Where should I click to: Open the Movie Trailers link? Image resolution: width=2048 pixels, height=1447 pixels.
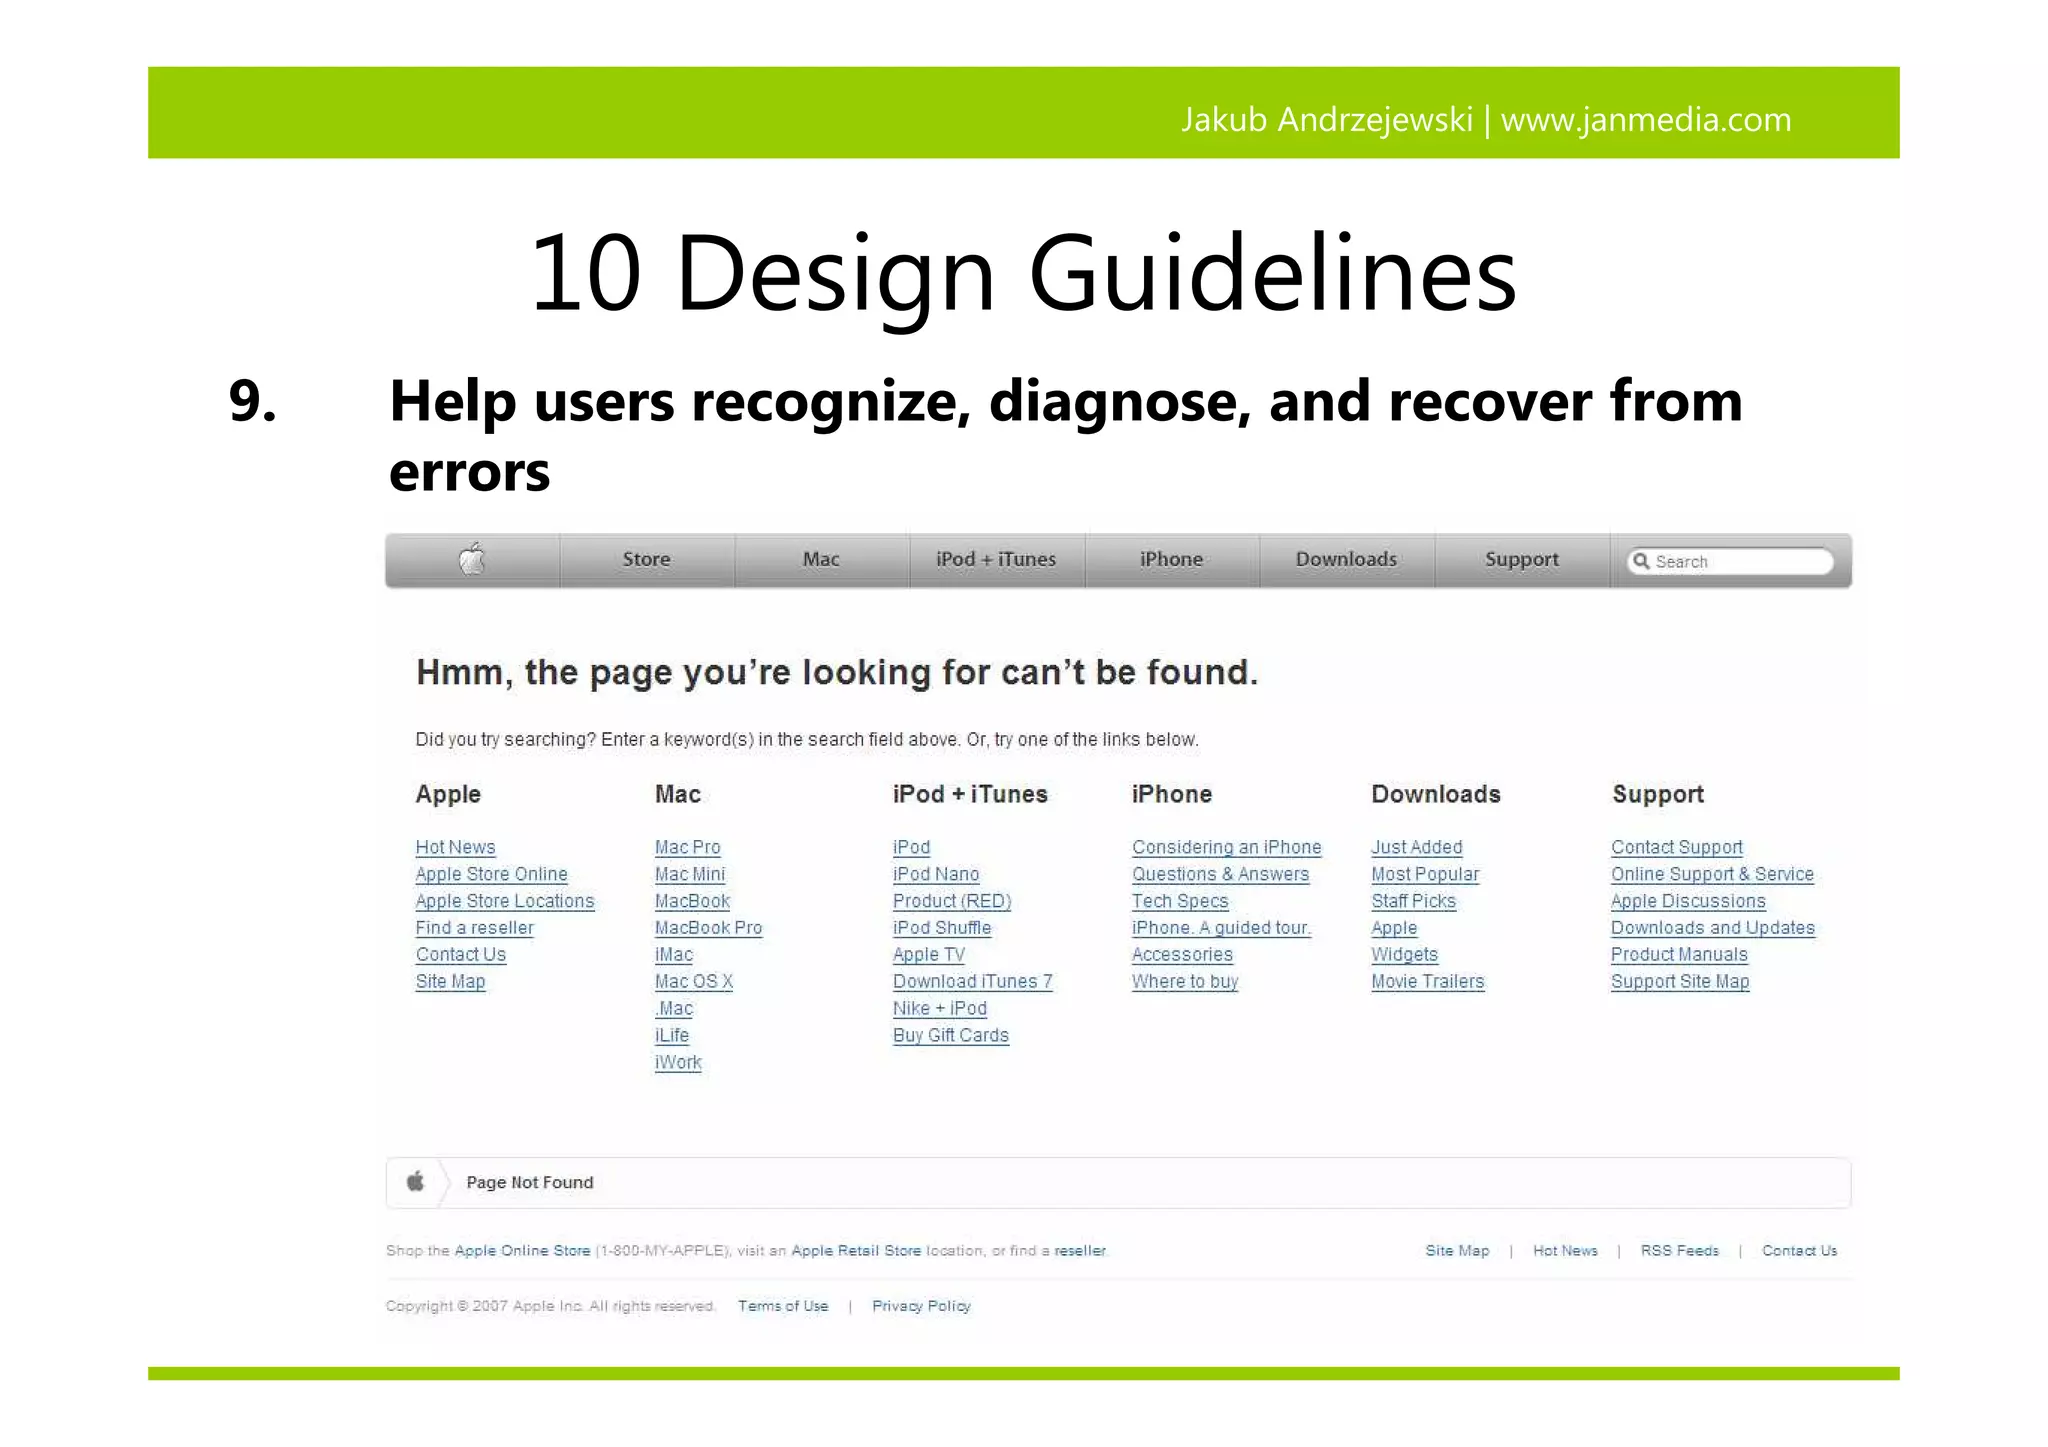click(x=1427, y=982)
